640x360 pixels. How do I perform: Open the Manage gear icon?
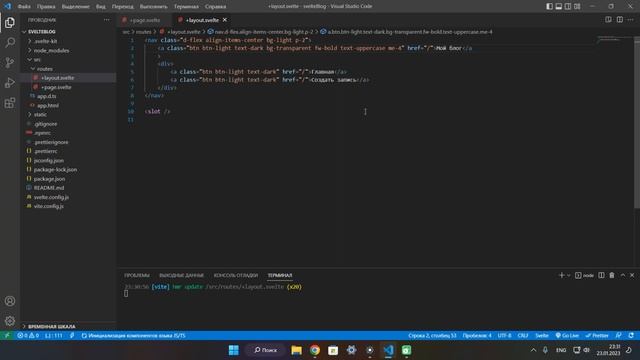click(x=10, y=321)
